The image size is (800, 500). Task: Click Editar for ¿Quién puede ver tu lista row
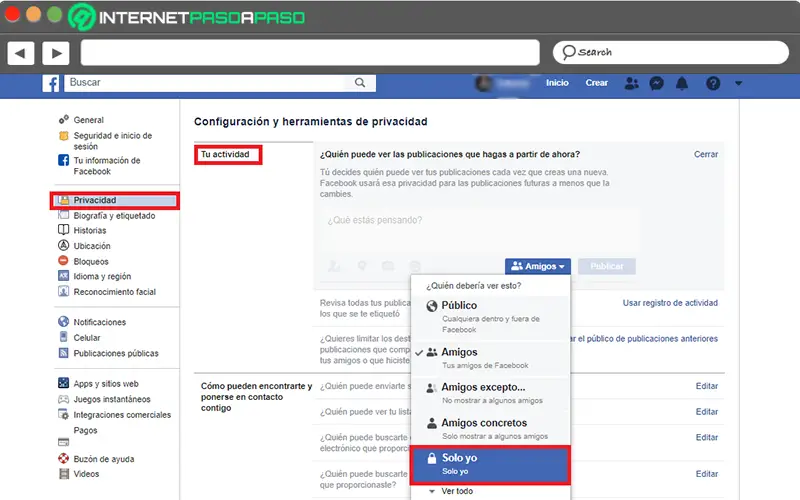(x=707, y=412)
